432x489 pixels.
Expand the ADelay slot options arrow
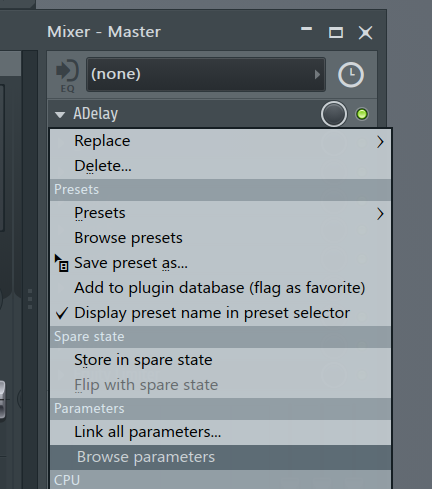(x=60, y=115)
